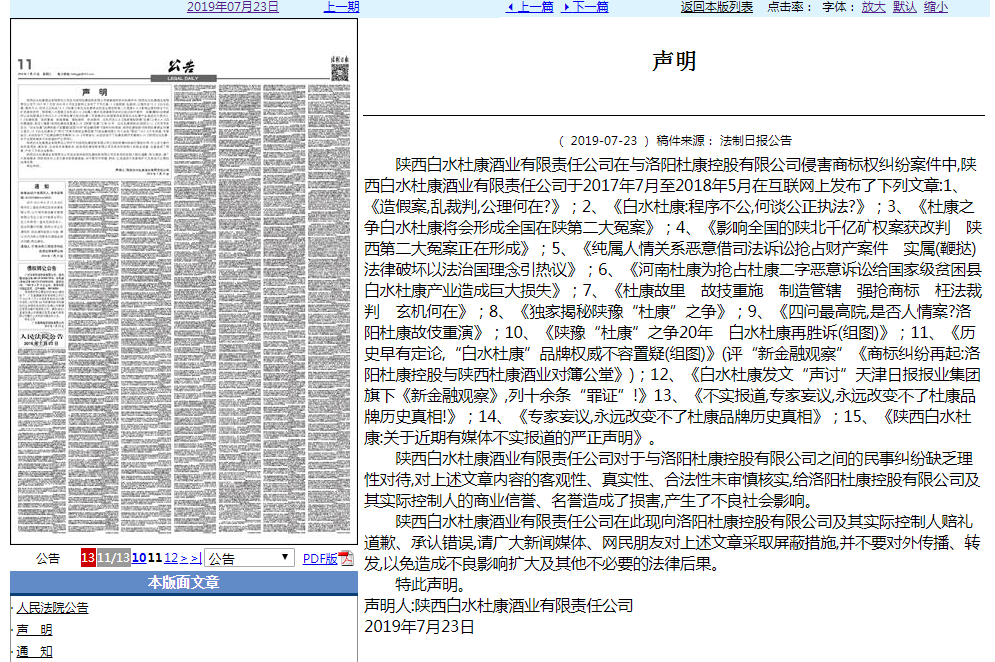Go to page 10 in pagination

pyautogui.click(x=139, y=558)
